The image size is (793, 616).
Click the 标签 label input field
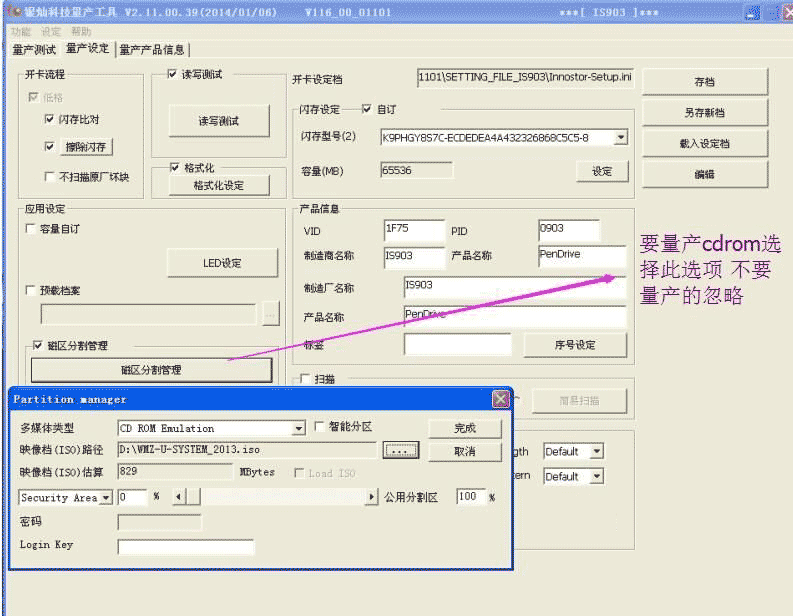click(458, 344)
